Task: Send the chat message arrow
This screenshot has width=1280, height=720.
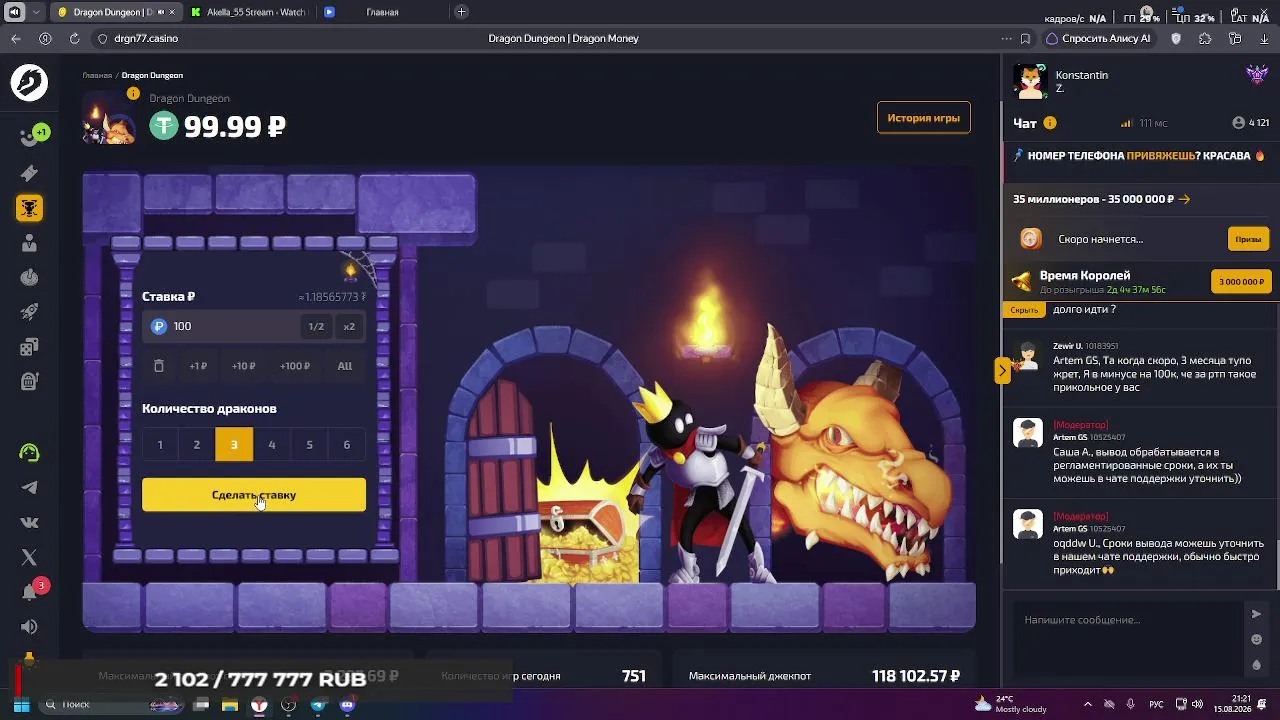Action: point(1256,614)
